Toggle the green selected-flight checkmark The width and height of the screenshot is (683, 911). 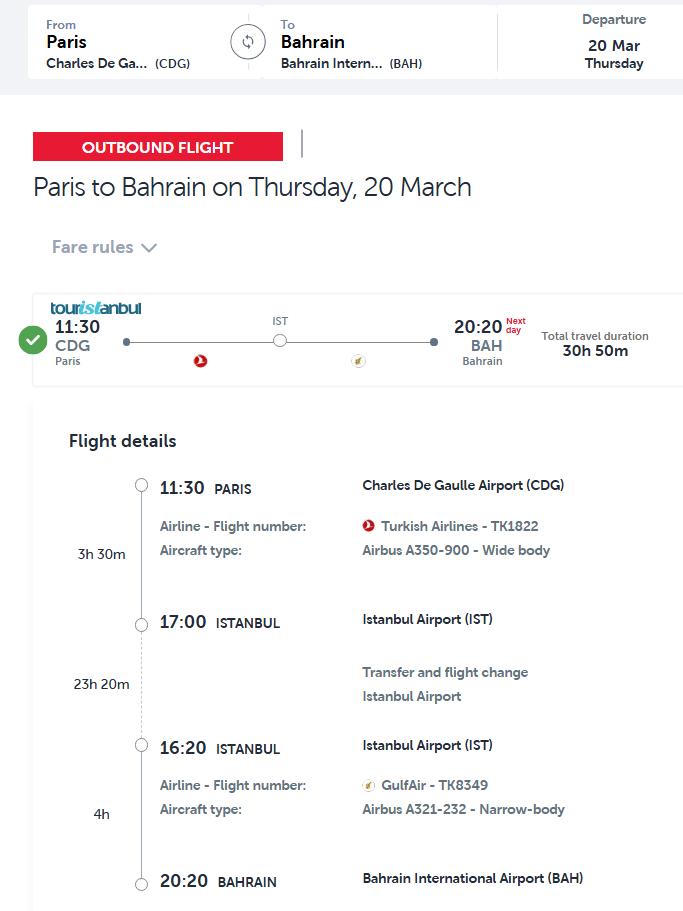click(33, 340)
